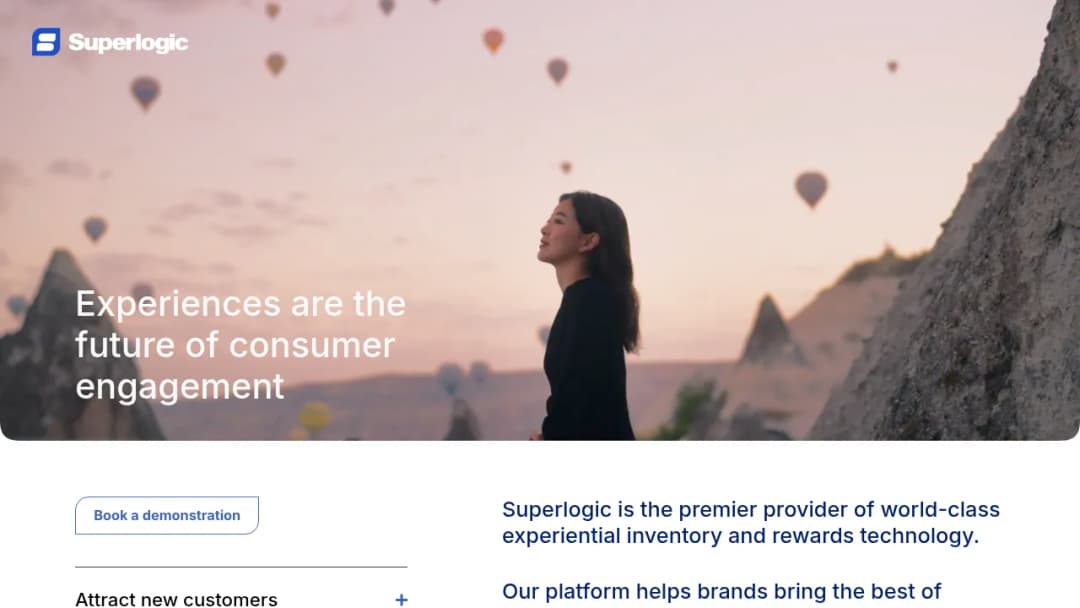This screenshot has height=608, width=1080.
Task: Click the Superlogic wordmark in header
Action: [x=128, y=43]
